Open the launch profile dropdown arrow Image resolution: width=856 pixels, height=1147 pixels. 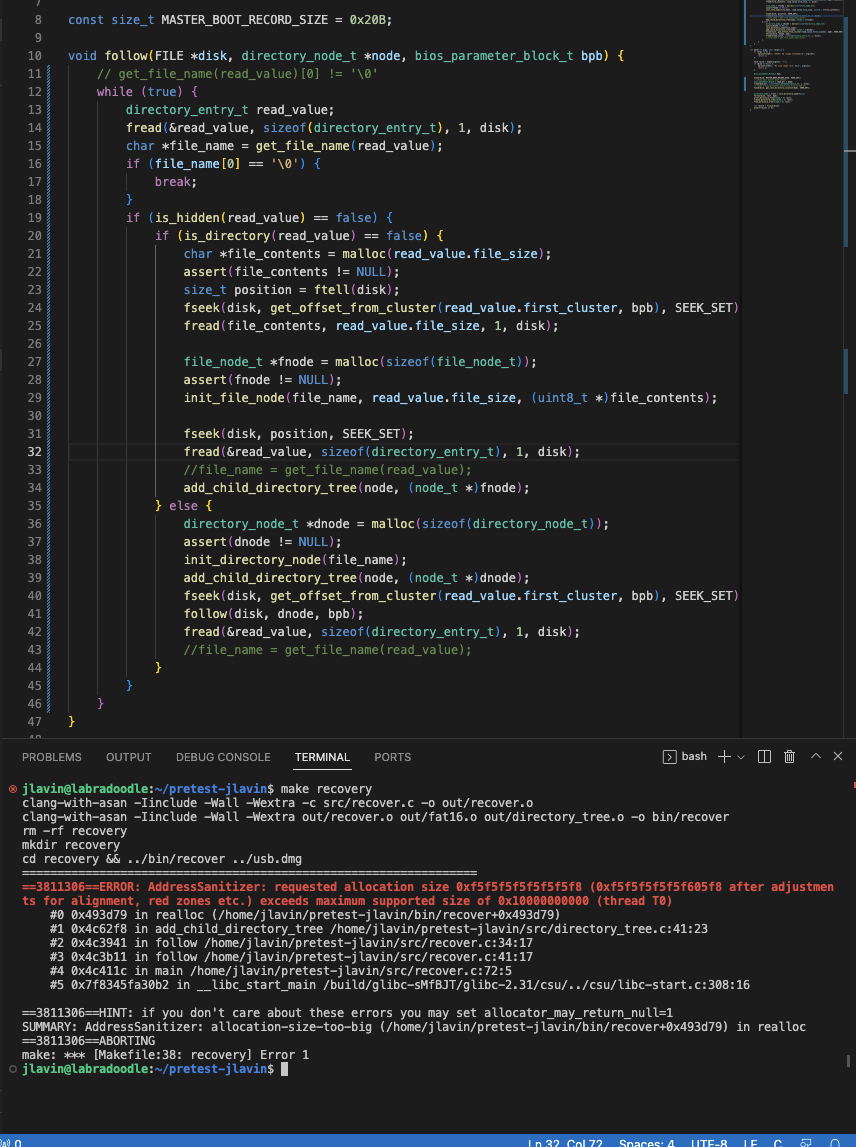[x=741, y=757]
